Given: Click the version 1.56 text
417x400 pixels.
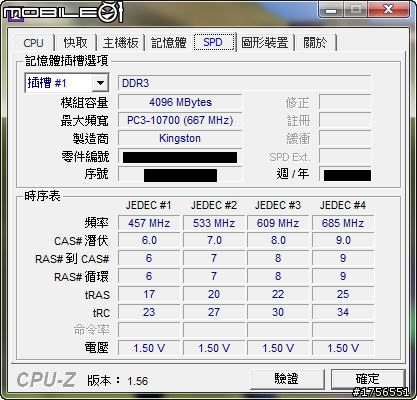Looking at the screenshot, I should pyautogui.click(x=138, y=381).
